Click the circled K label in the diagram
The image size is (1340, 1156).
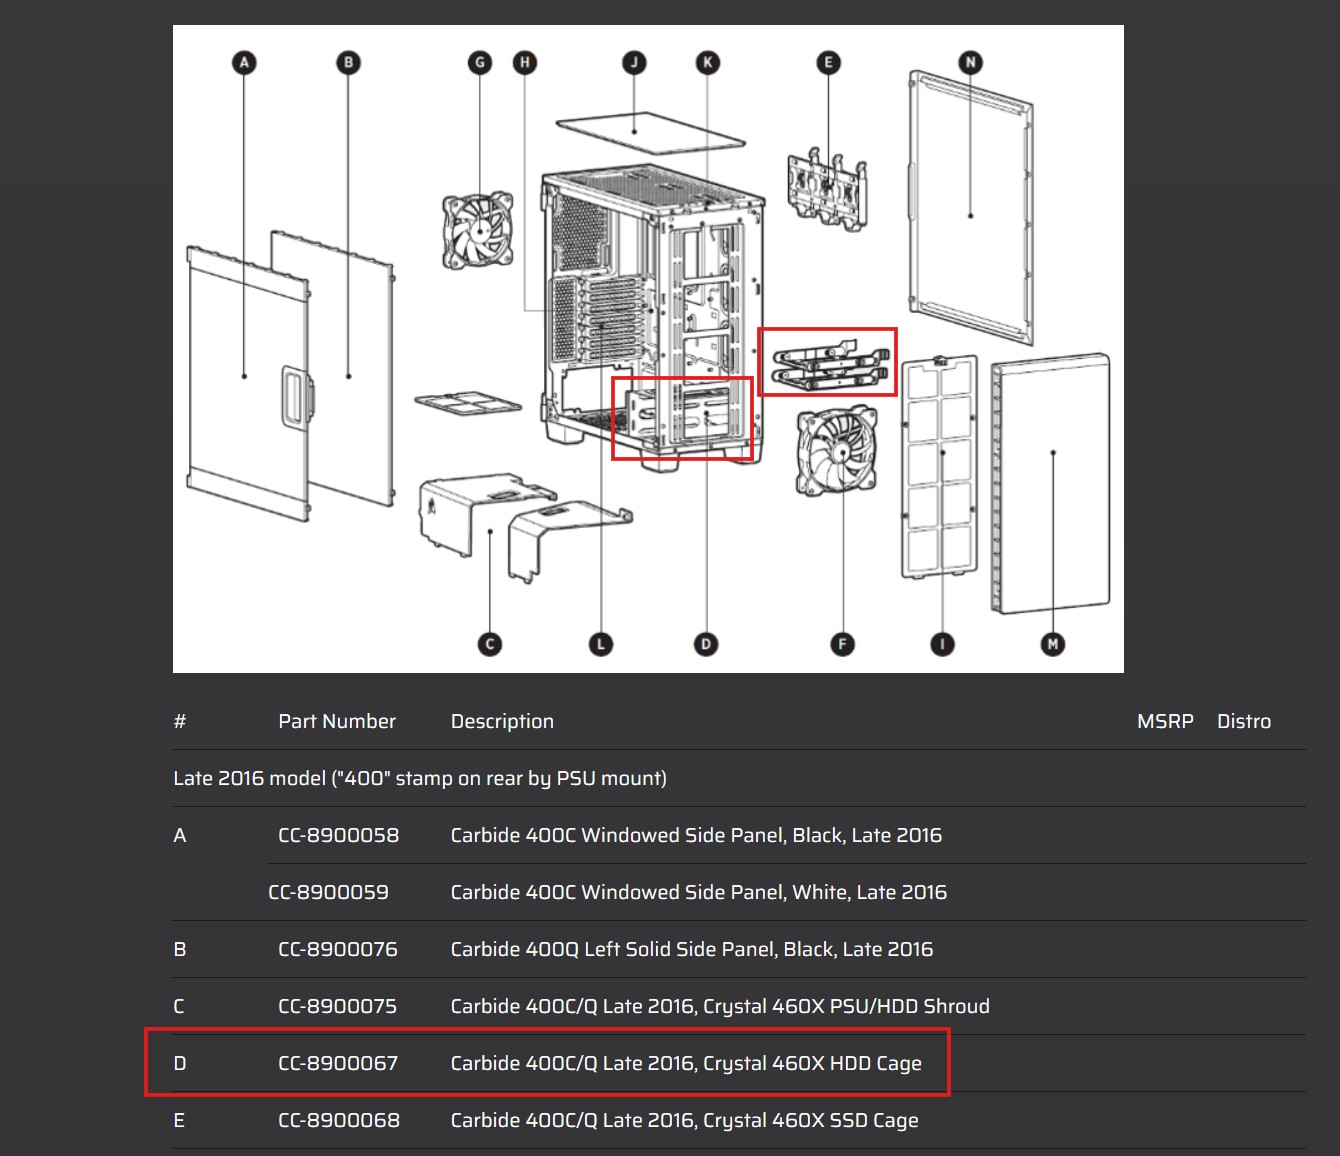coord(707,62)
